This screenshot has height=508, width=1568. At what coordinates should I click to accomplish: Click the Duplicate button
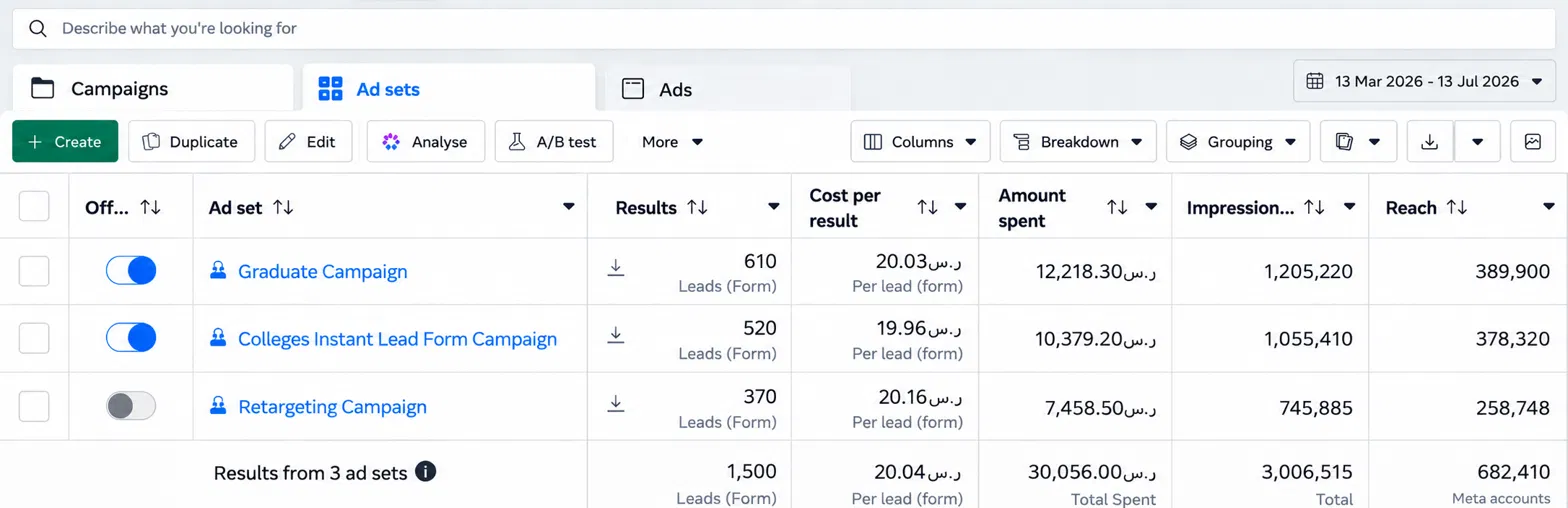click(x=191, y=142)
